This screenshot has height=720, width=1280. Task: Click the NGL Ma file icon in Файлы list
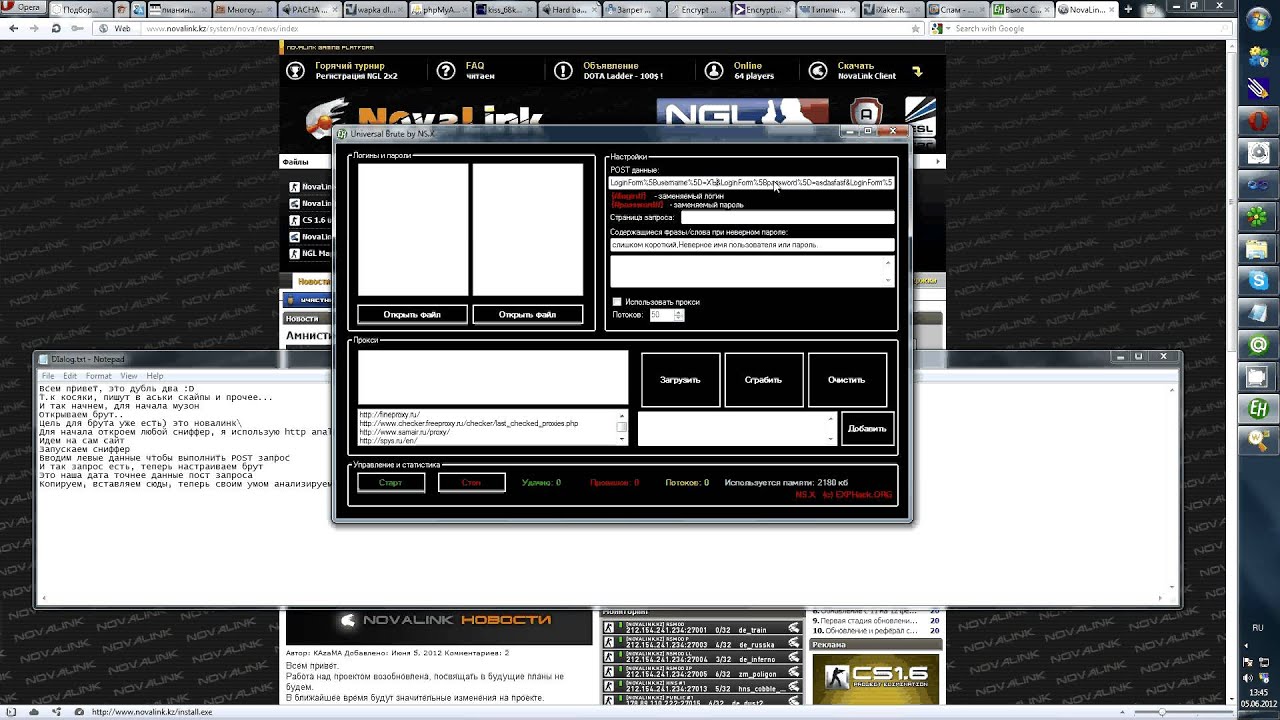click(x=295, y=253)
